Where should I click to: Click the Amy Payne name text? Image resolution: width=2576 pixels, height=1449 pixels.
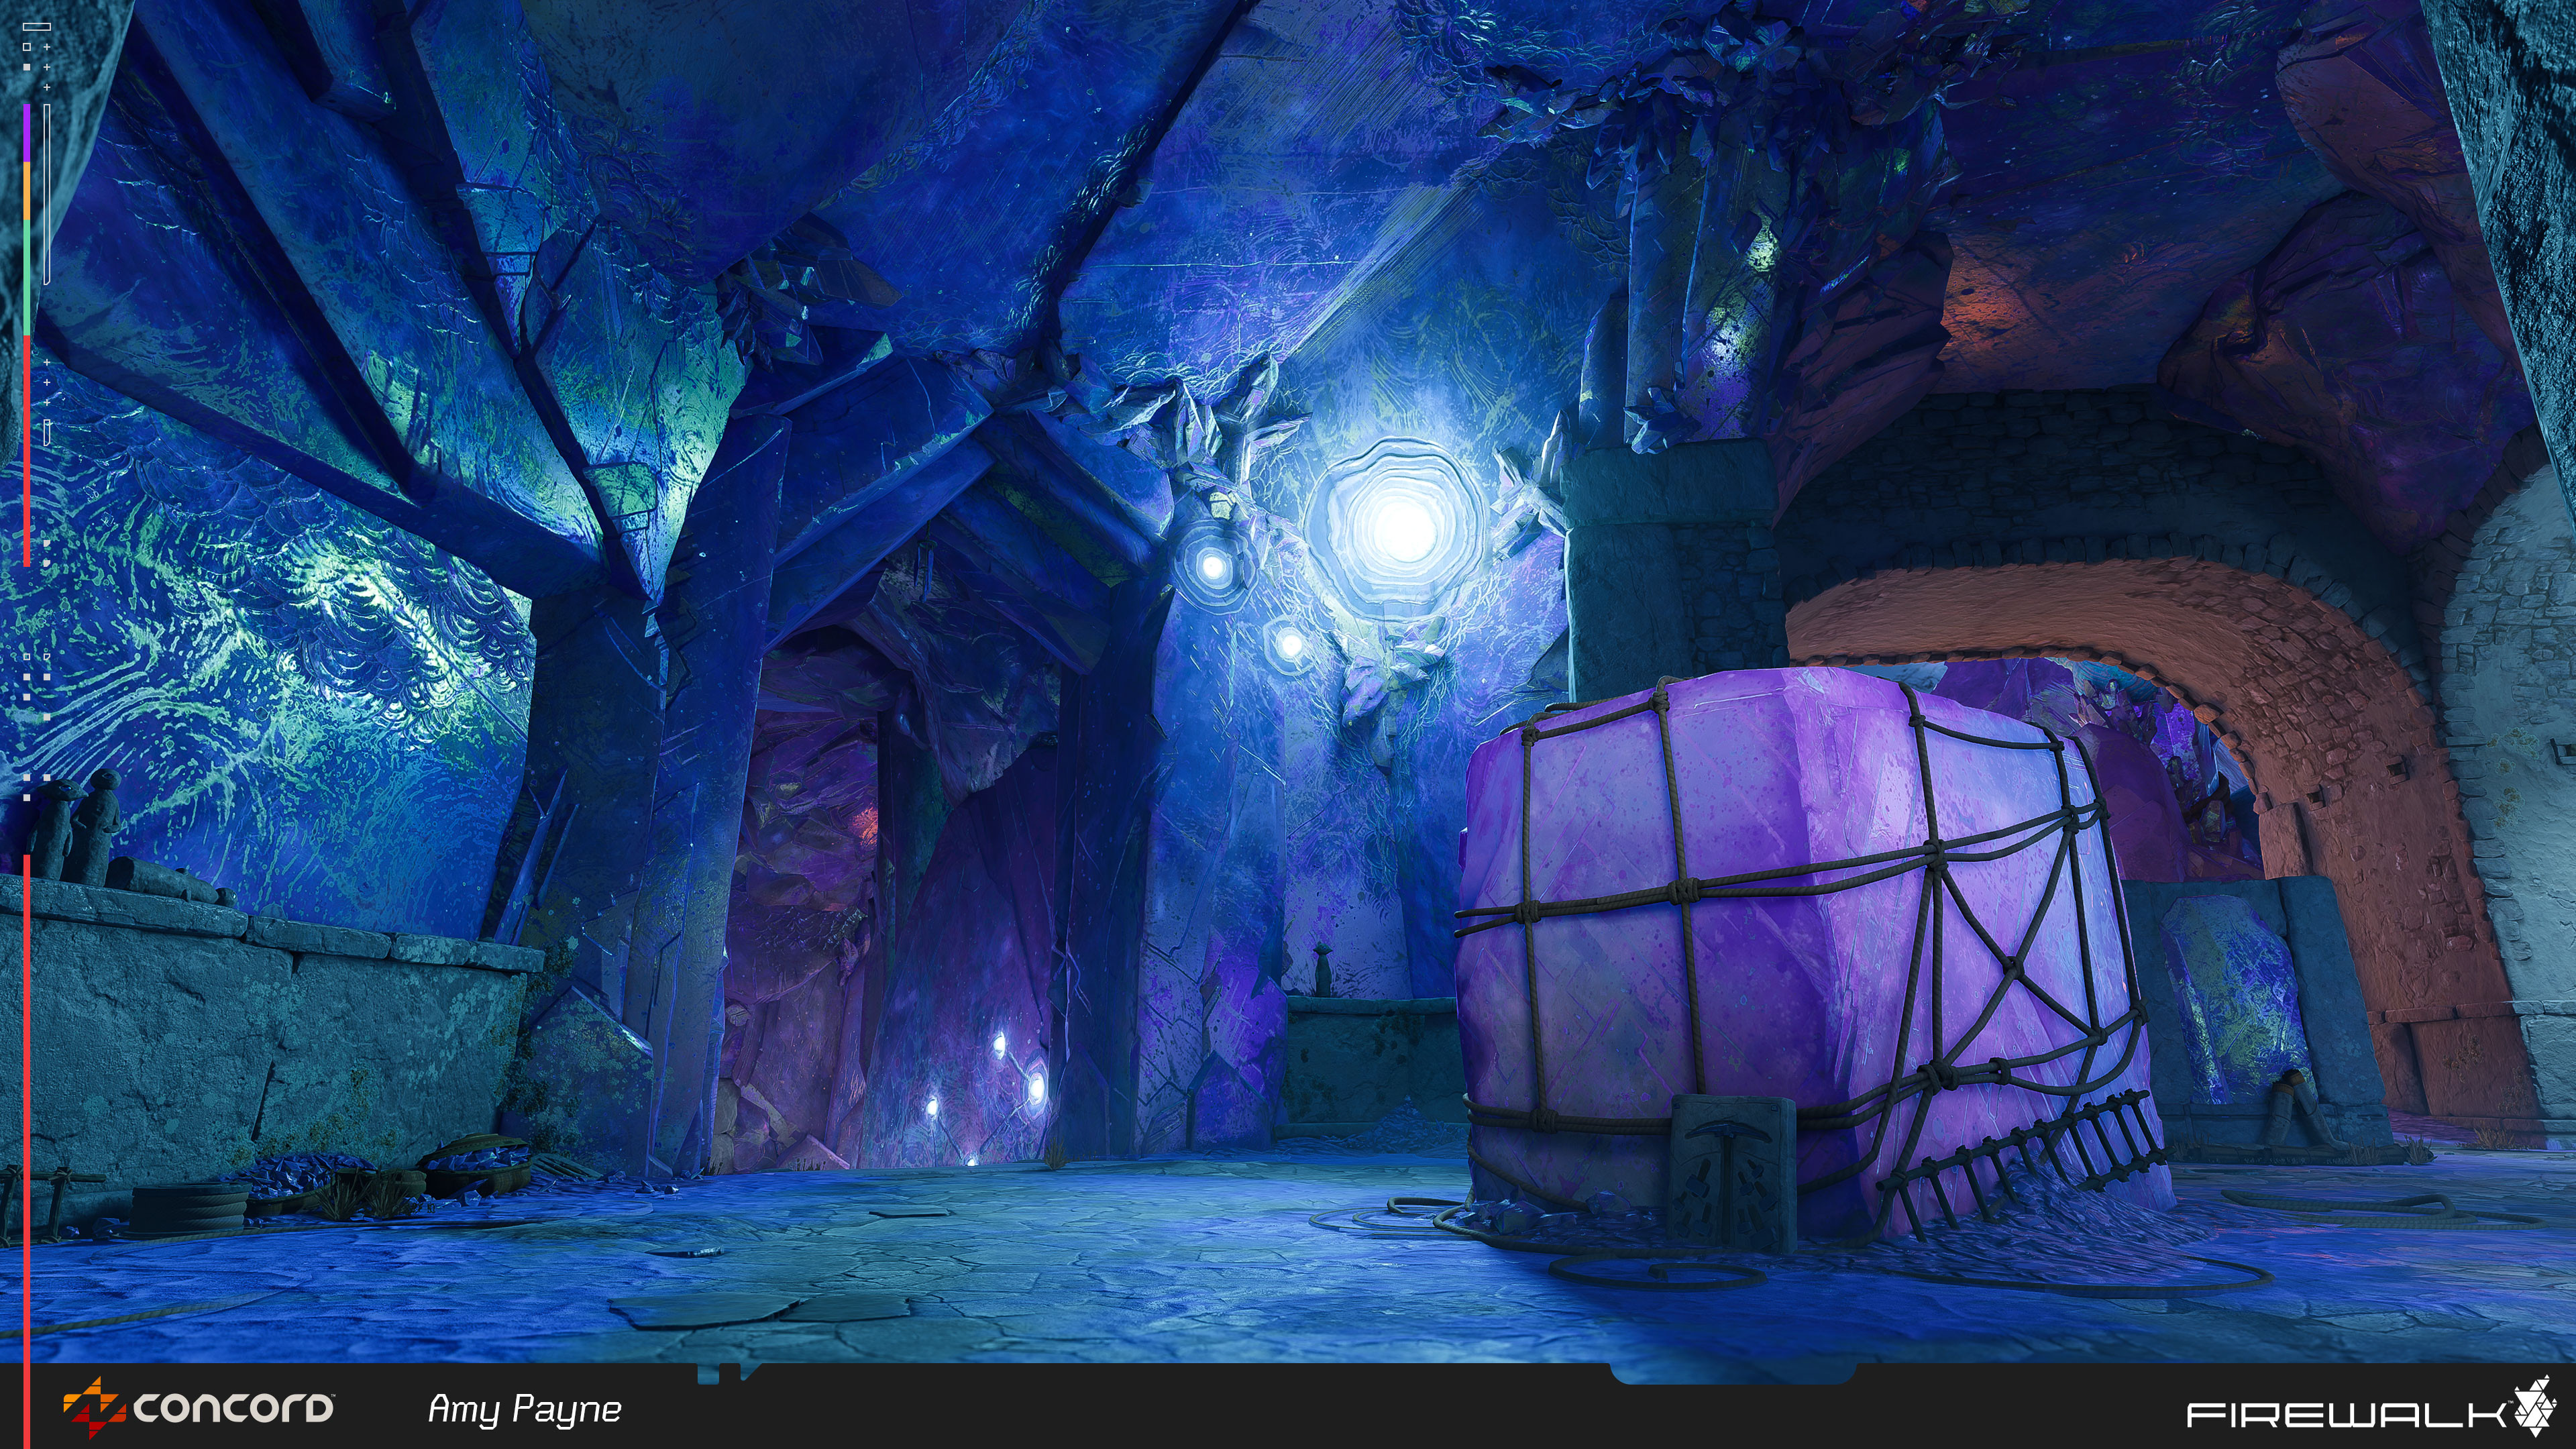[525, 1410]
